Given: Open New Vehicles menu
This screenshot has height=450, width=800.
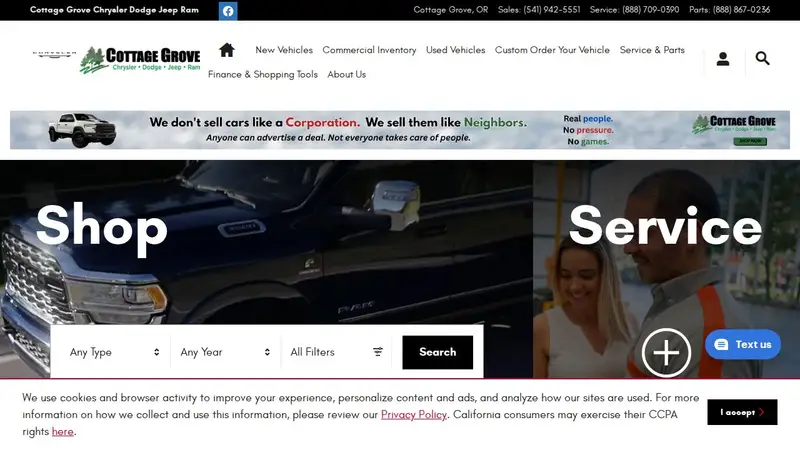Looking at the screenshot, I should pyautogui.click(x=284, y=50).
